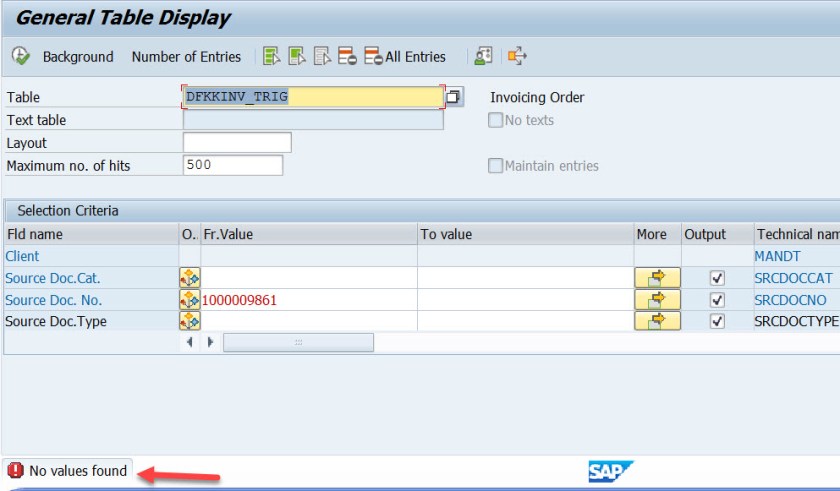The width and height of the screenshot is (840, 491).
Task: Open Table field value help button
Action: (454, 97)
